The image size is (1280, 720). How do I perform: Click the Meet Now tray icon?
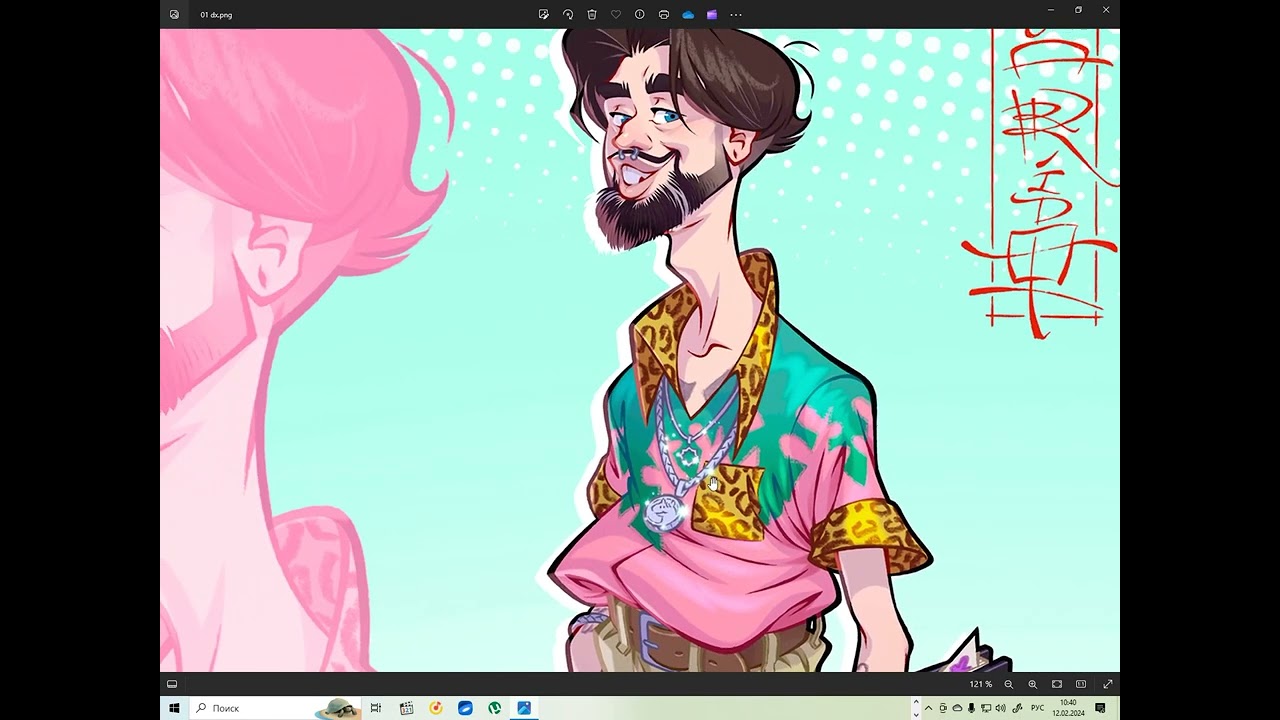pyautogui.click(x=943, y=708)
